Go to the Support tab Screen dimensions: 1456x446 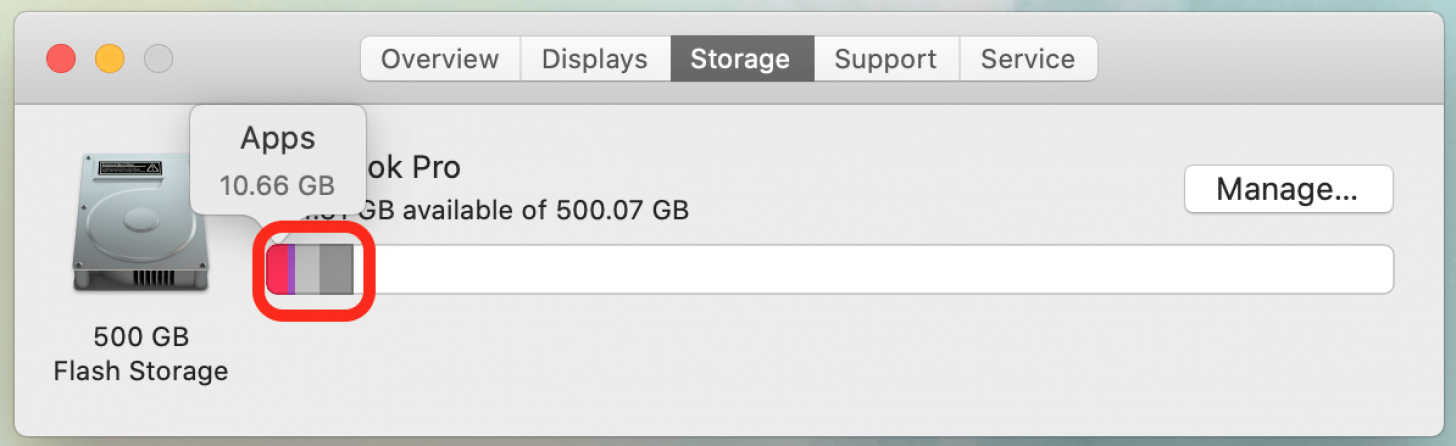coord(886,59)
